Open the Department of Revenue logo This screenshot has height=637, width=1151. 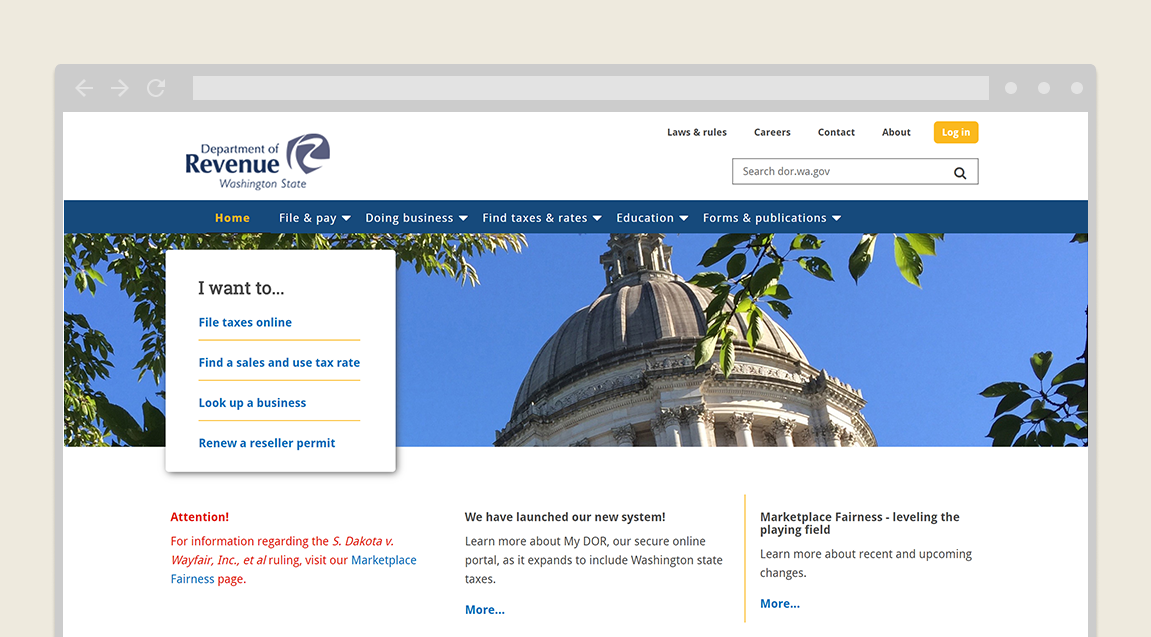[257, 161]
